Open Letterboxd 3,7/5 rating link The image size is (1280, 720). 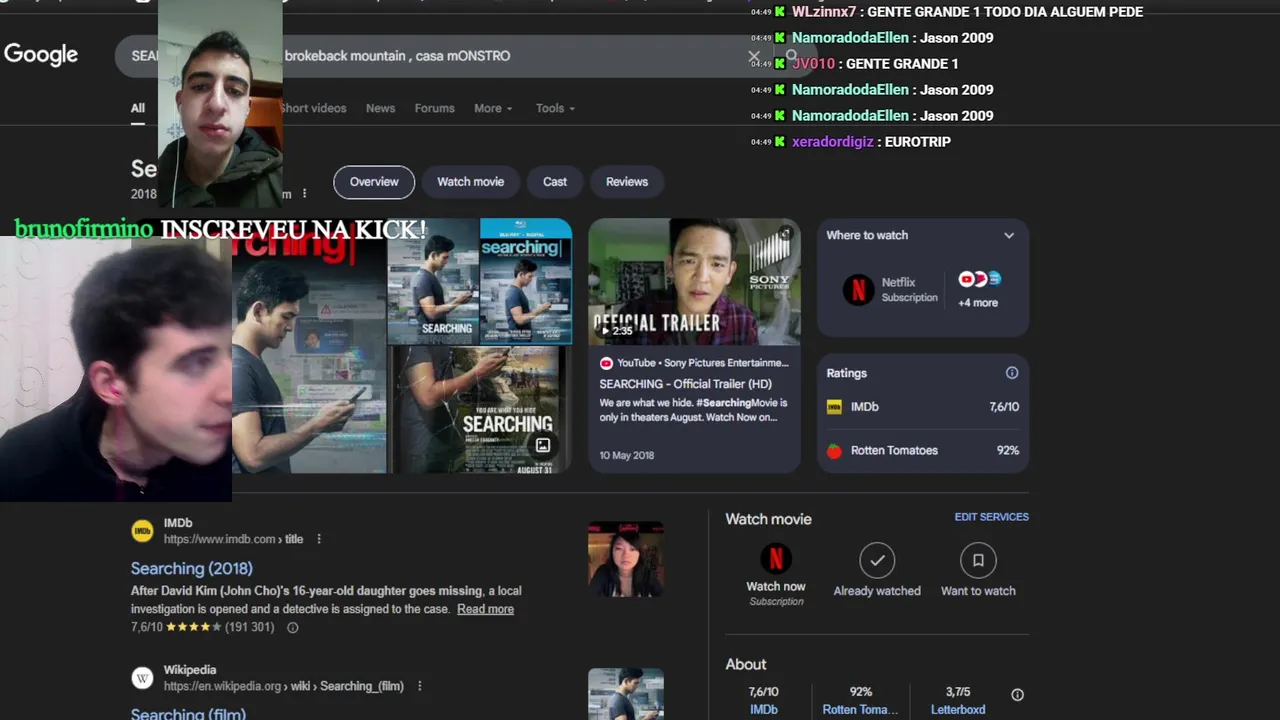tap(958, 700)
